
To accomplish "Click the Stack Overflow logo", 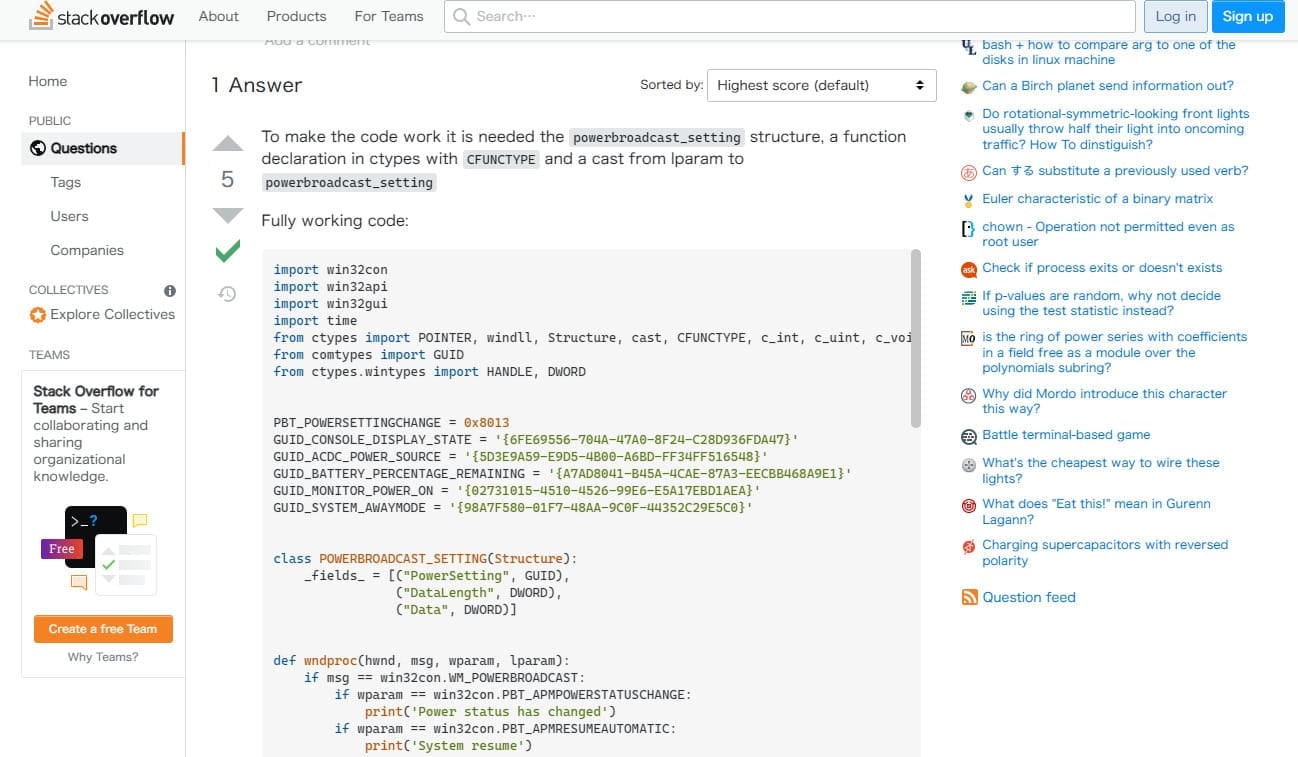I will [x=101, y=16].
